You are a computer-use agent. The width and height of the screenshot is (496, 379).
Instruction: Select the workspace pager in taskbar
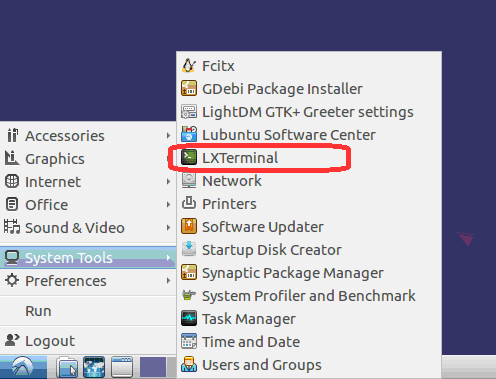coord(153,367)
